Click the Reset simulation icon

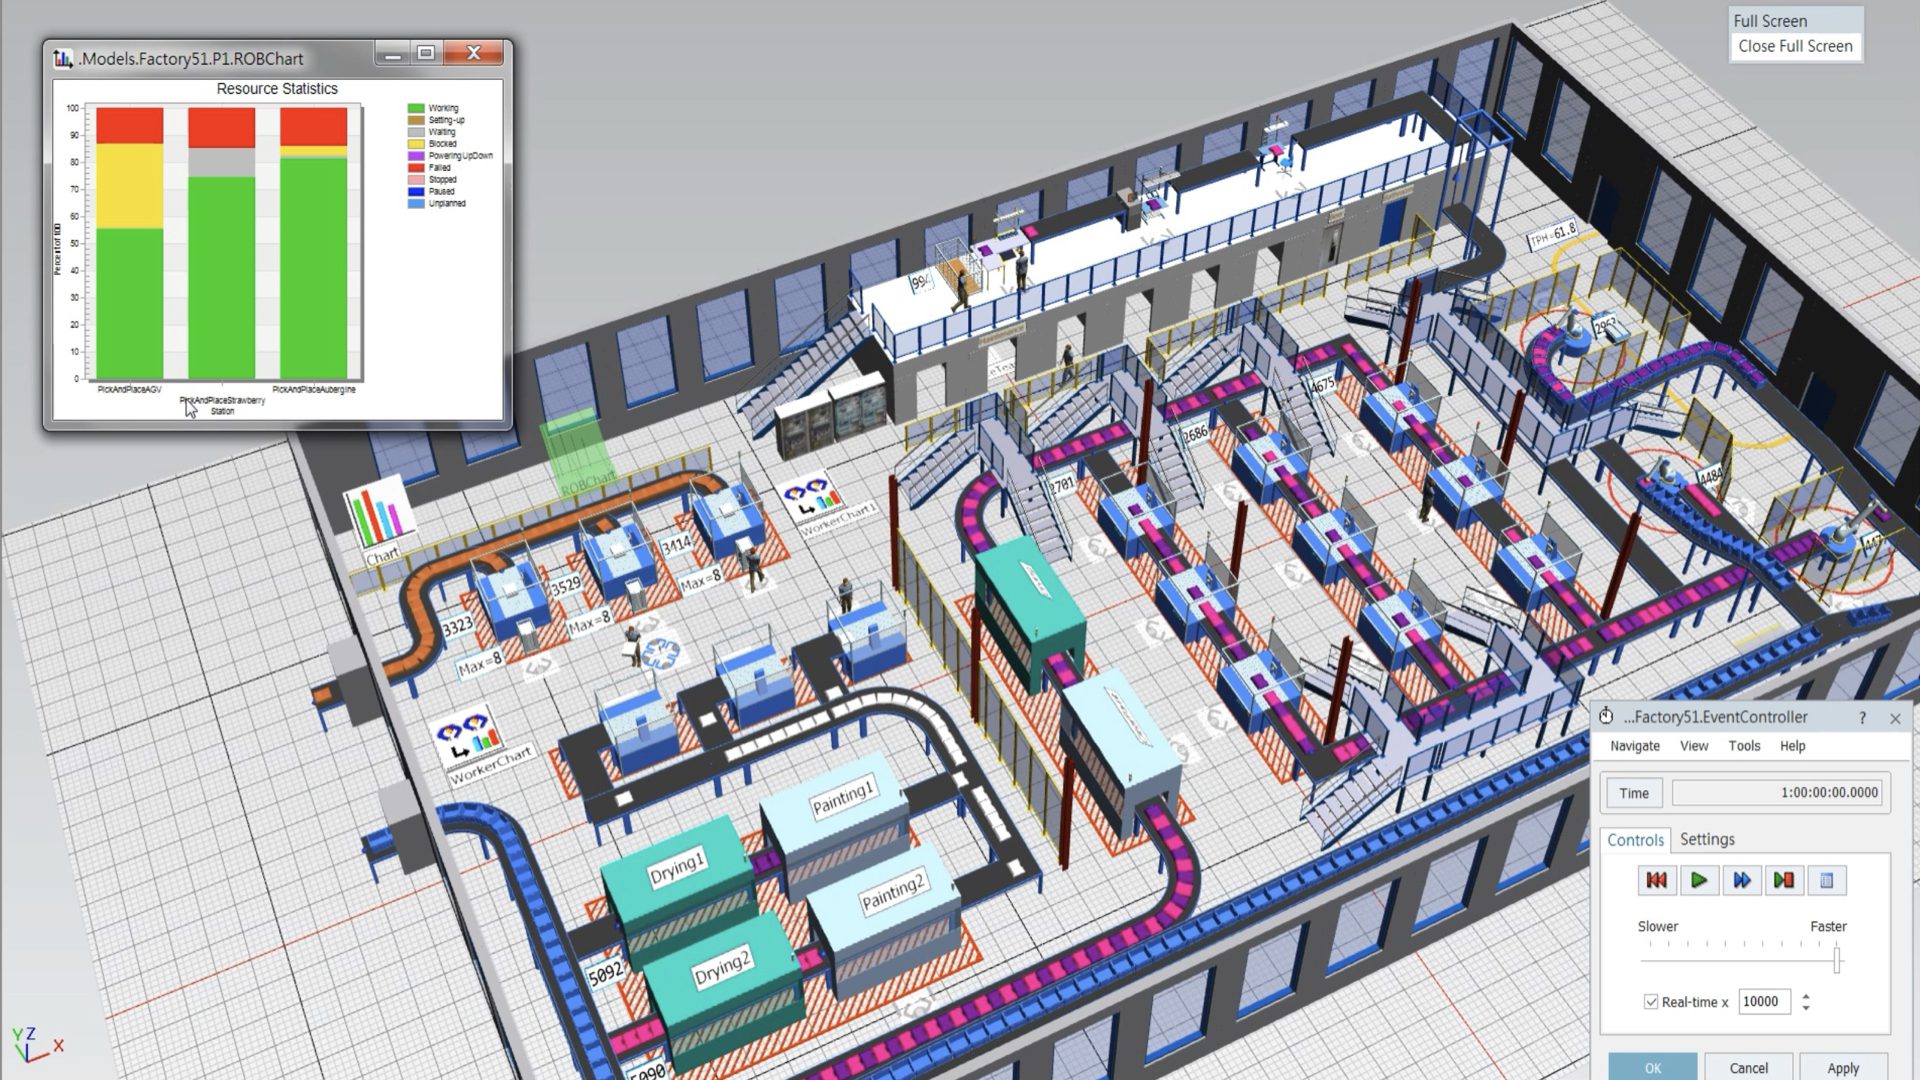(1656, 880)
